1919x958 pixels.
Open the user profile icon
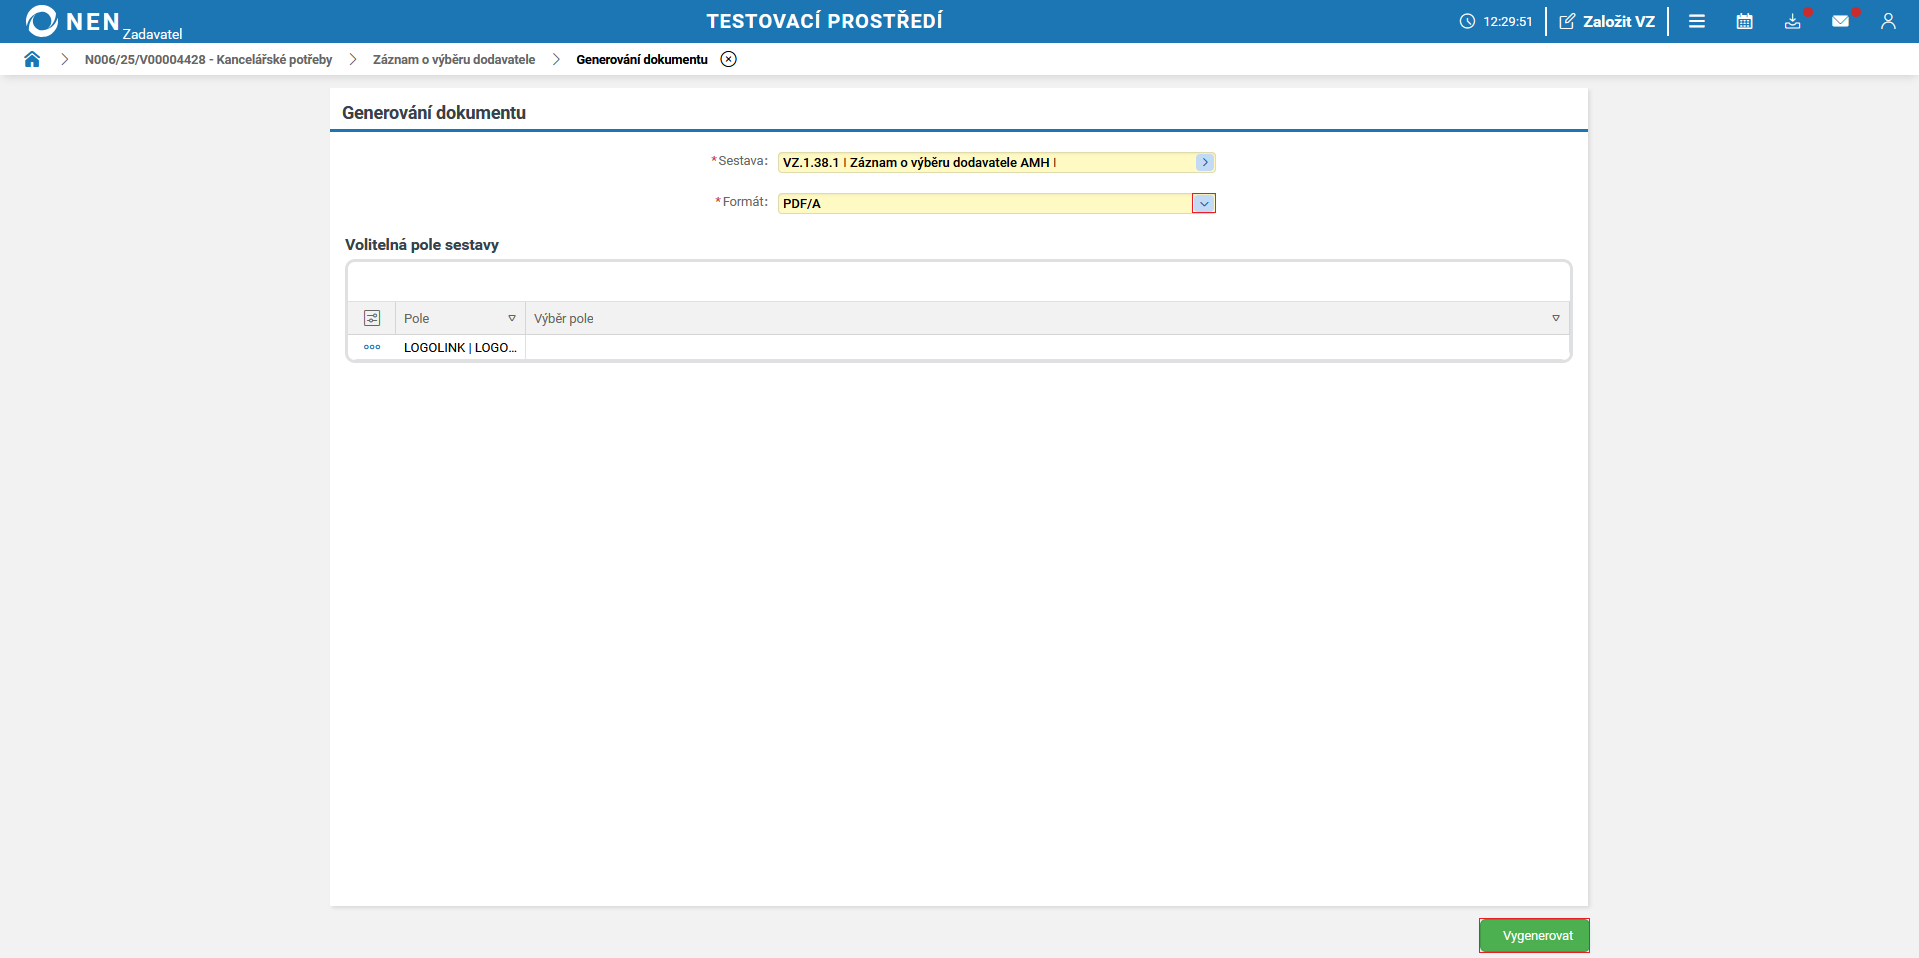point(1888,21)
